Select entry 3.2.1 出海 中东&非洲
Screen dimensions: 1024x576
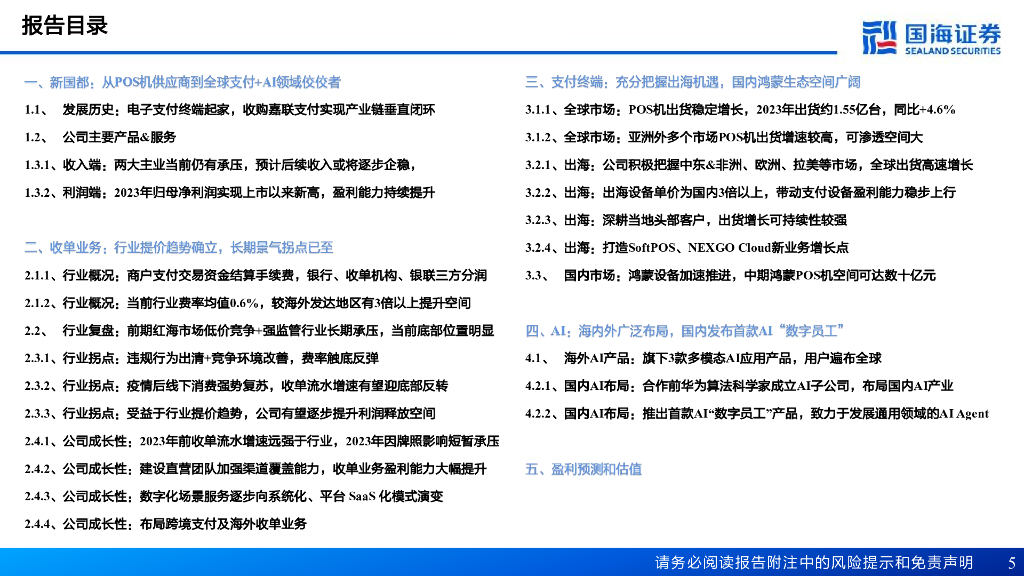tap(749, 165)
